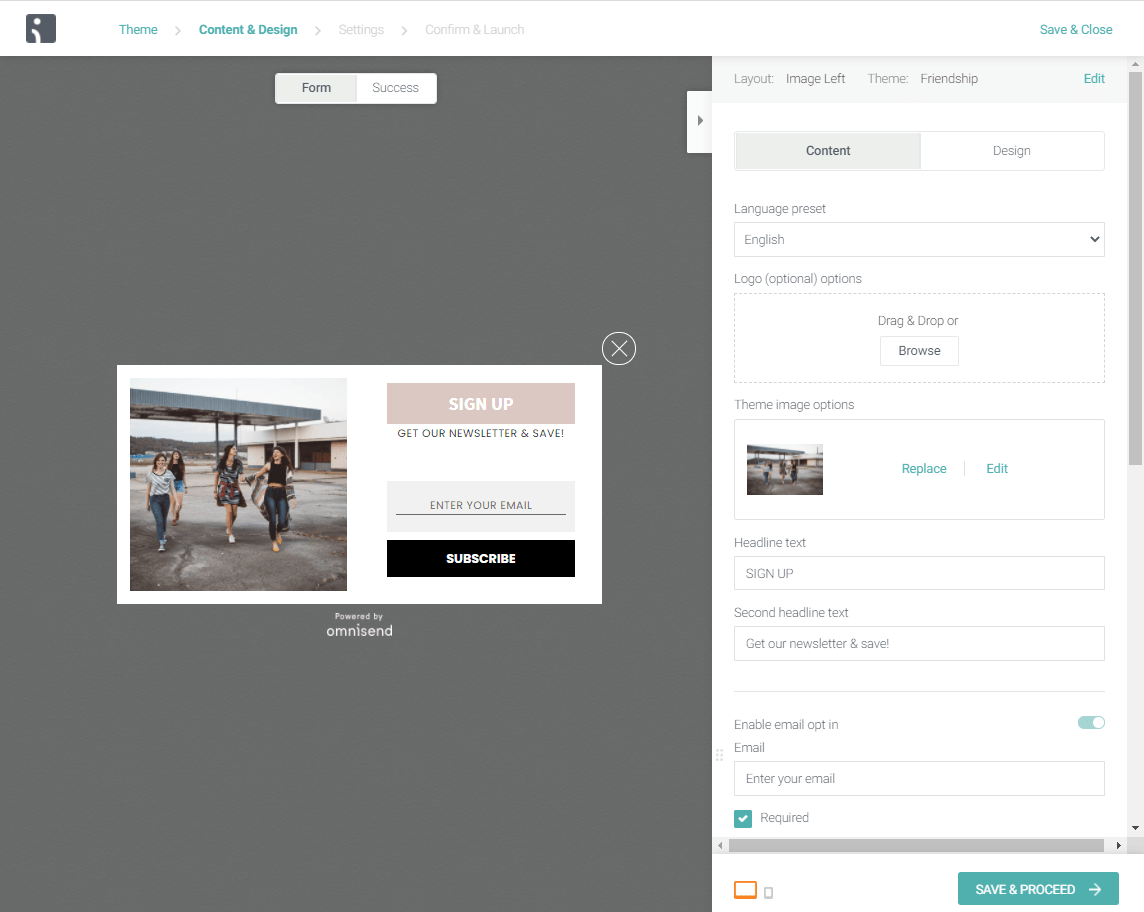Open the Confirm & Launch step

474,30
